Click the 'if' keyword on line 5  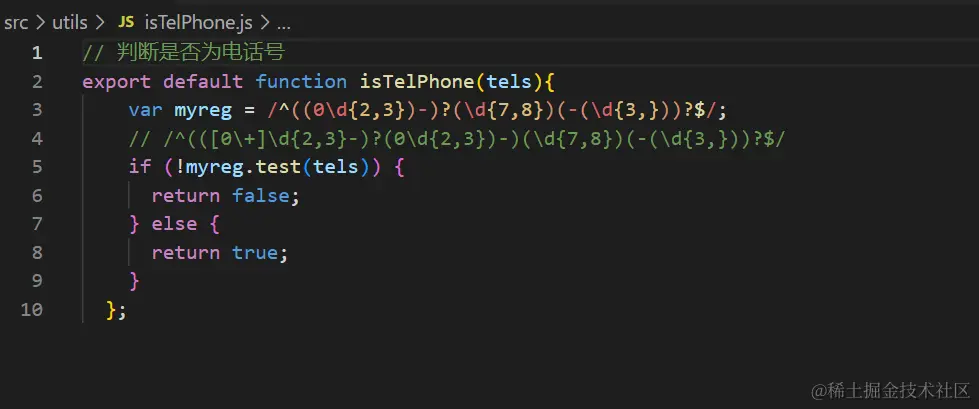(140, 167)
